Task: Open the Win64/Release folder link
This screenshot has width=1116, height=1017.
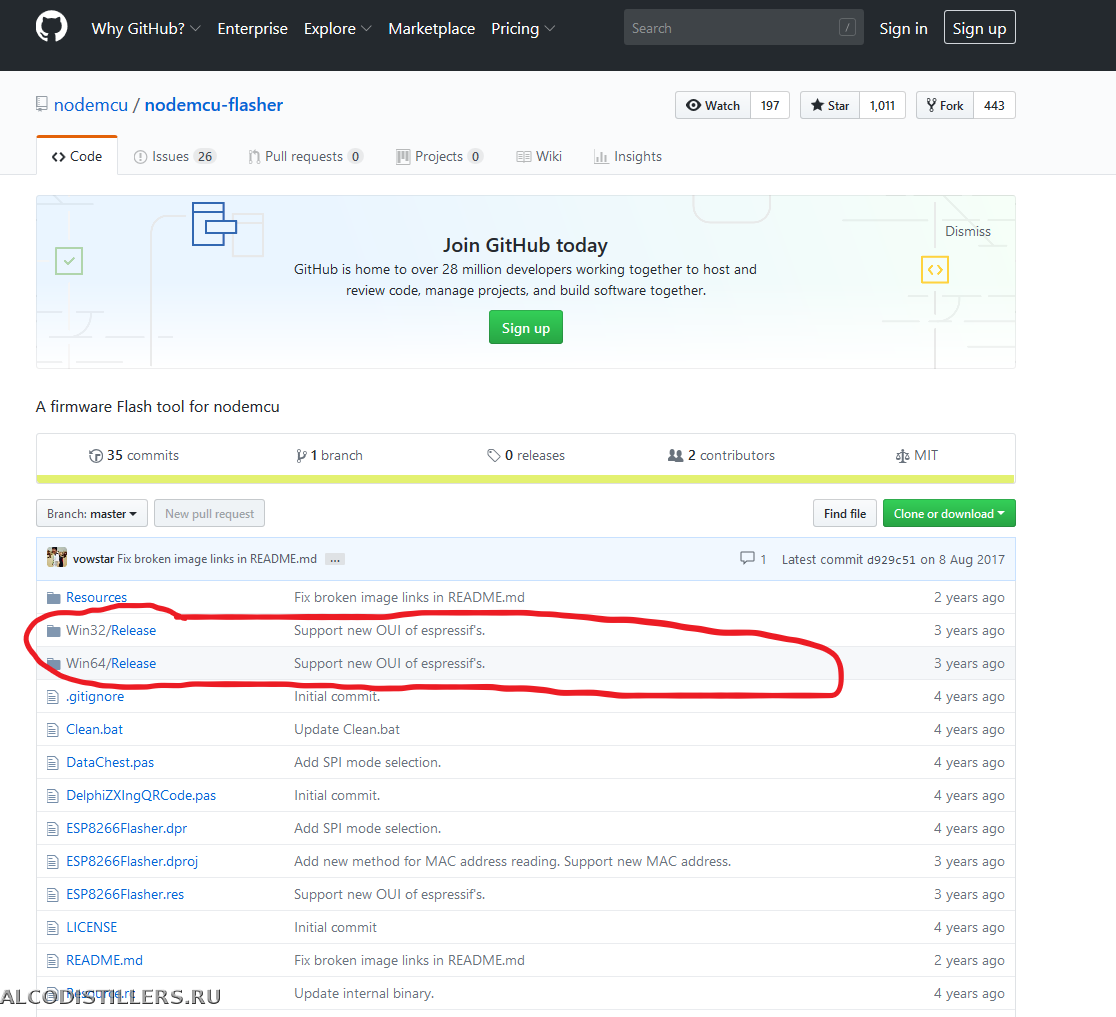Action: (111, 663)
